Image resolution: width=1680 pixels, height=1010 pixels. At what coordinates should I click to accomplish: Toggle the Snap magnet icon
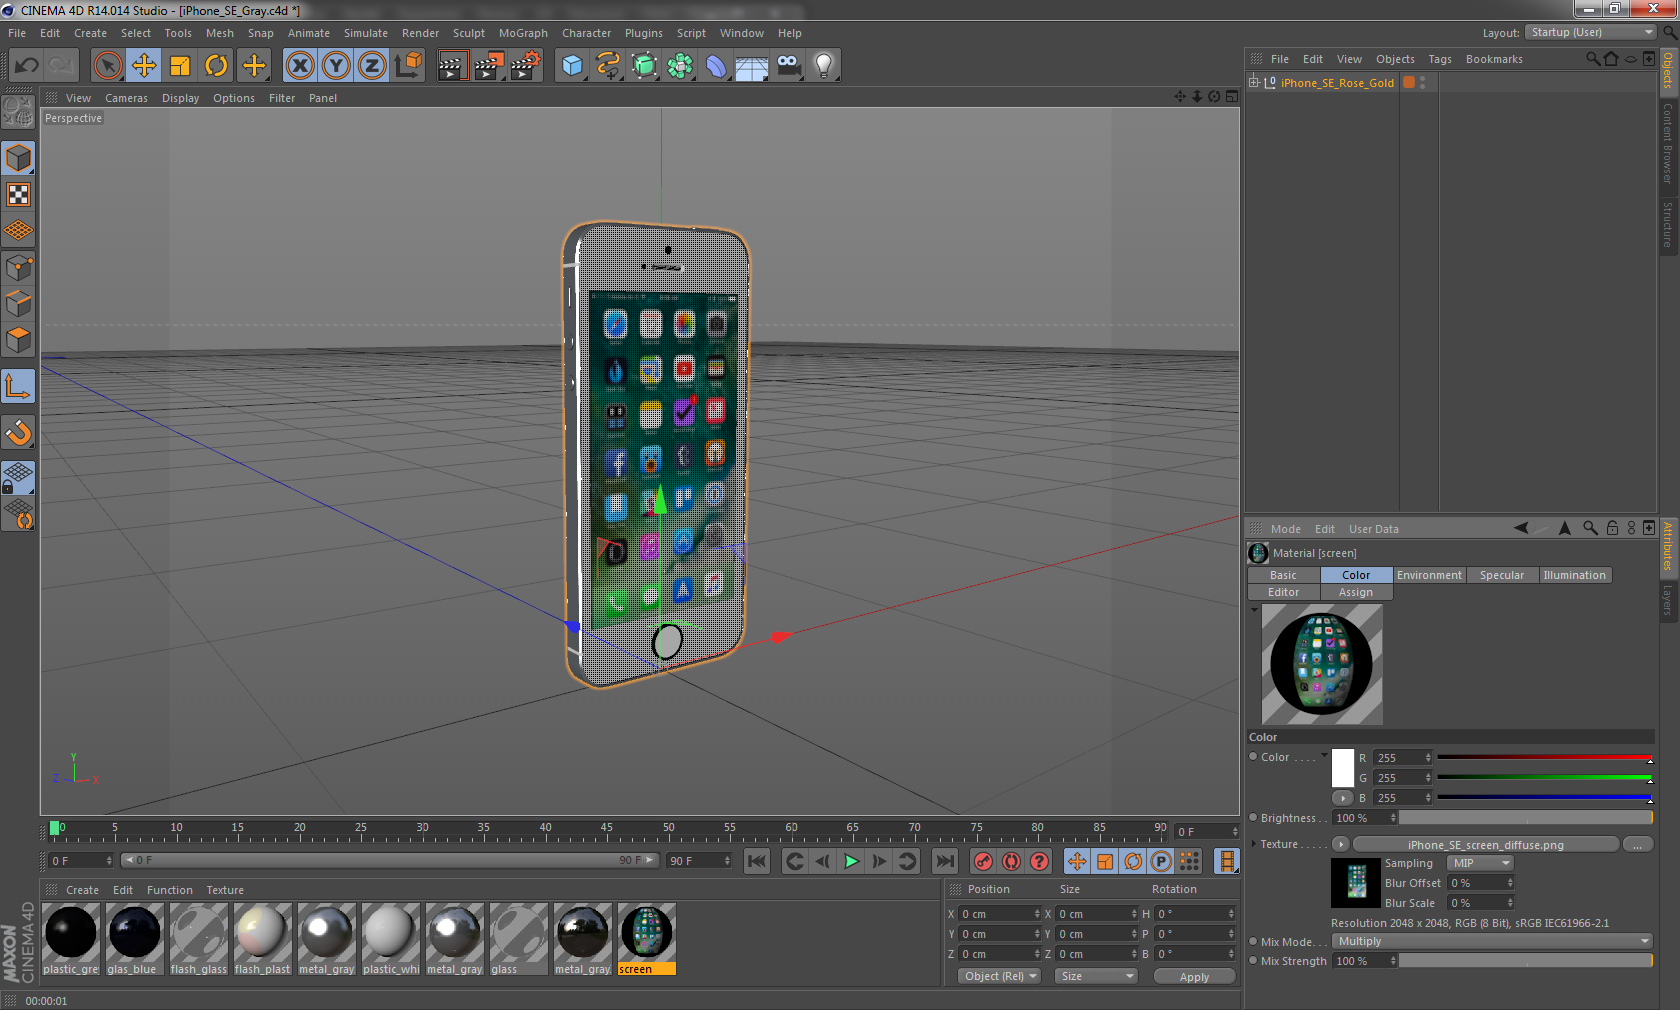19,432
